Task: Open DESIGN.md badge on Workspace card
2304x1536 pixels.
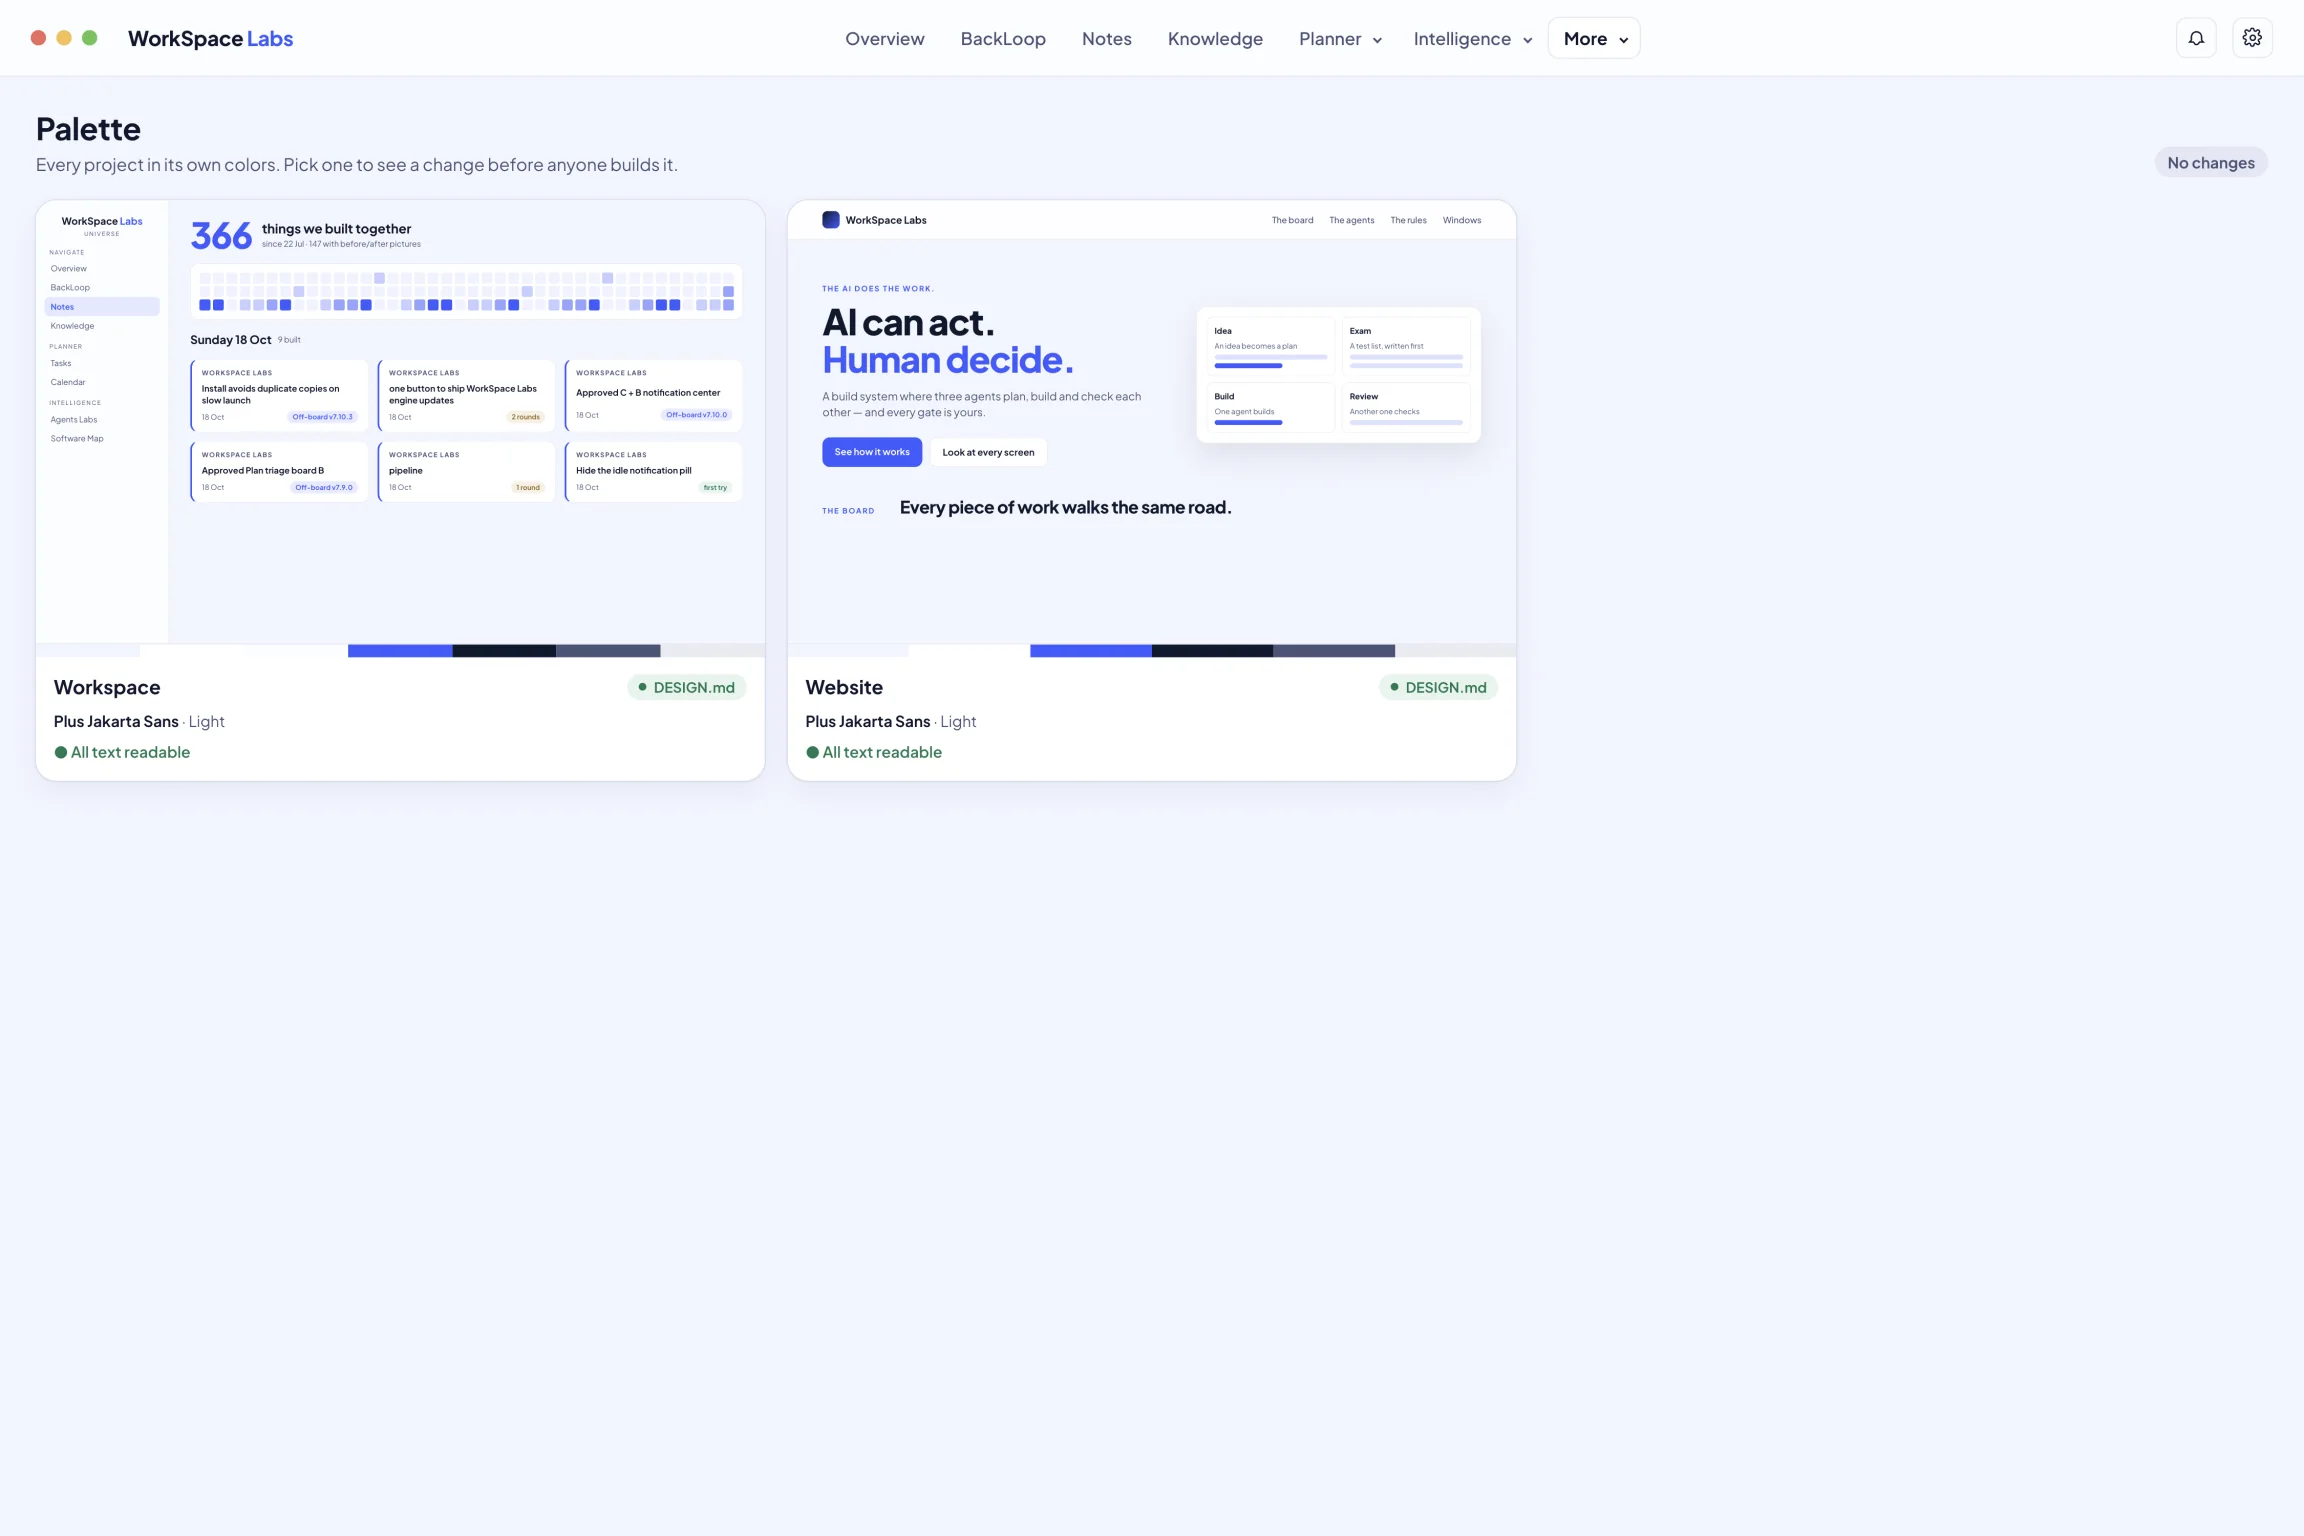Action: pyautogui.click(x=686, y=687)
